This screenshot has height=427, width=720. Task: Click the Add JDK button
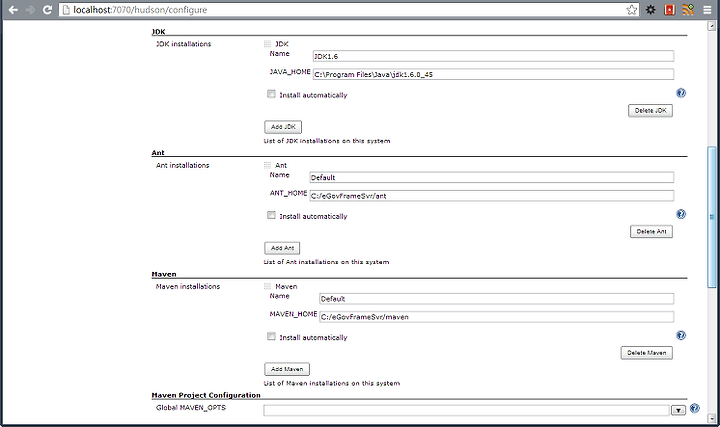(283, 127)
